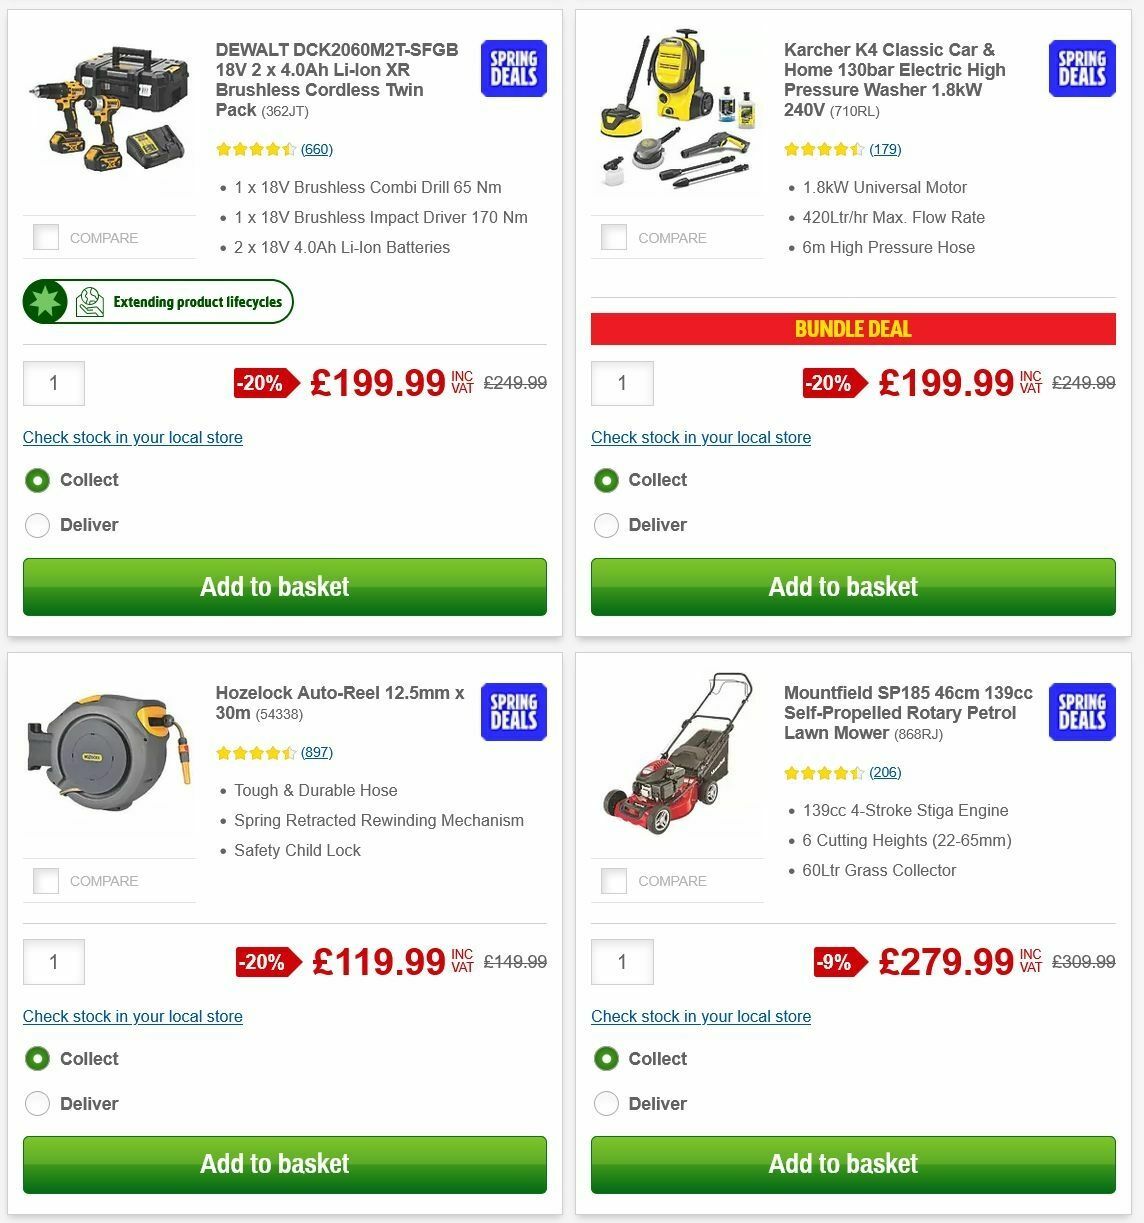Click the green Extending product lifecycles eco icon
This screenshot has height=1223, width=1144.
click(x=46, y=300)
